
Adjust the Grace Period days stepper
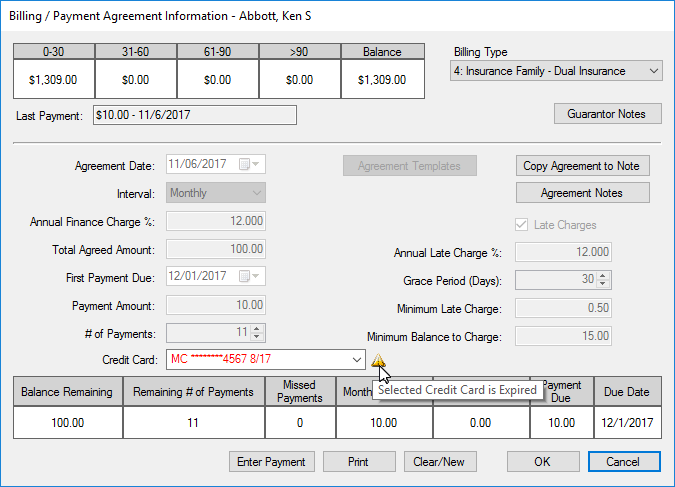603,281
